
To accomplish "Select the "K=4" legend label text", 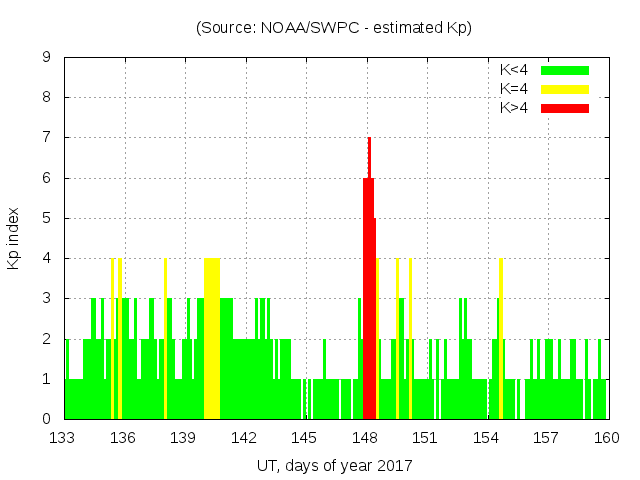I will [x=514, y=89].
